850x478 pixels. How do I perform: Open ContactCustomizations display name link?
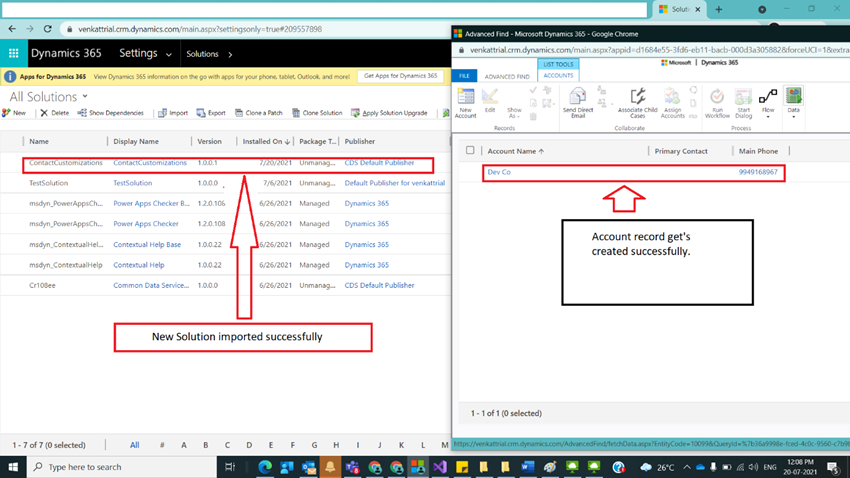tap(150, 163)
